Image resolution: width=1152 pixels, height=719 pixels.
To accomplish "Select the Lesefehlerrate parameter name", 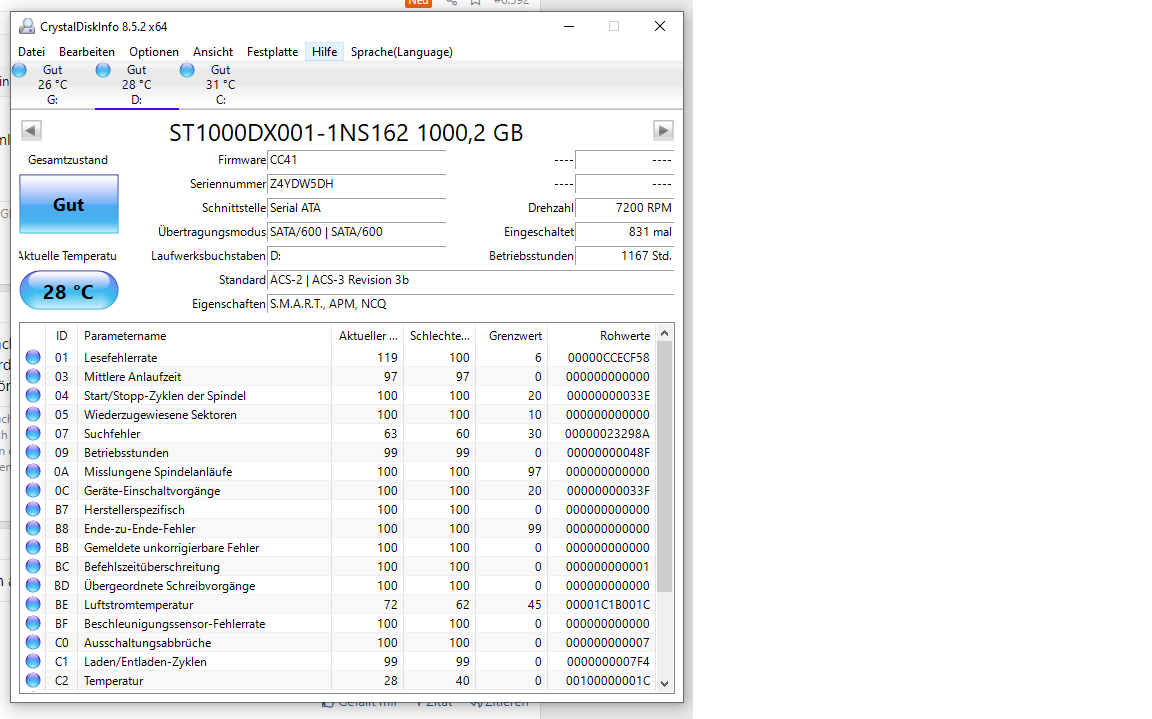I will click(x=120, y=358).
